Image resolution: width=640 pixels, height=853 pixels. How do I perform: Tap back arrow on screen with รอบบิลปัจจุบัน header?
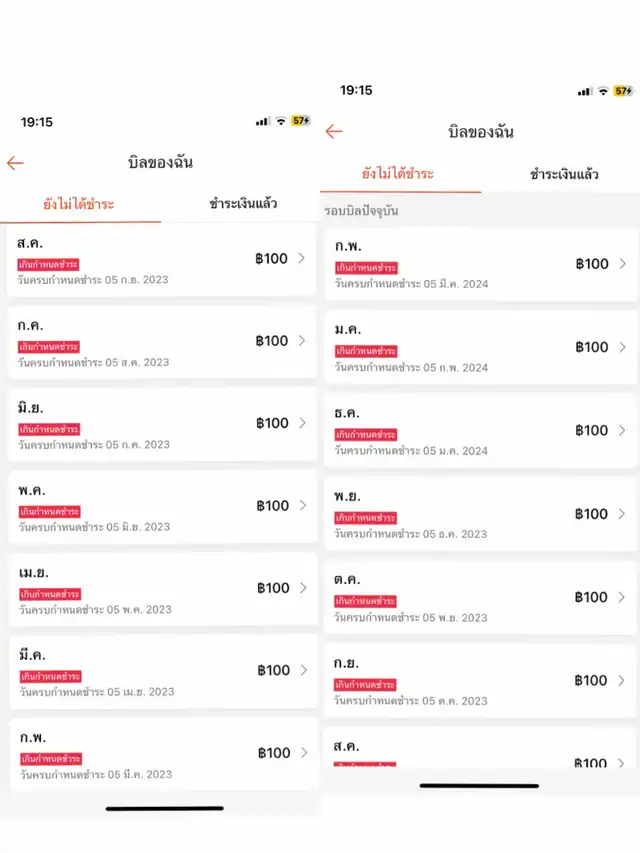[334, 132]
